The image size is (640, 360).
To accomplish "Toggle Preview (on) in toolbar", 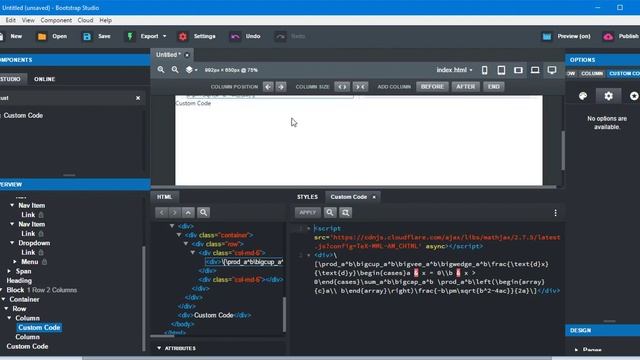I will (566, 36).
